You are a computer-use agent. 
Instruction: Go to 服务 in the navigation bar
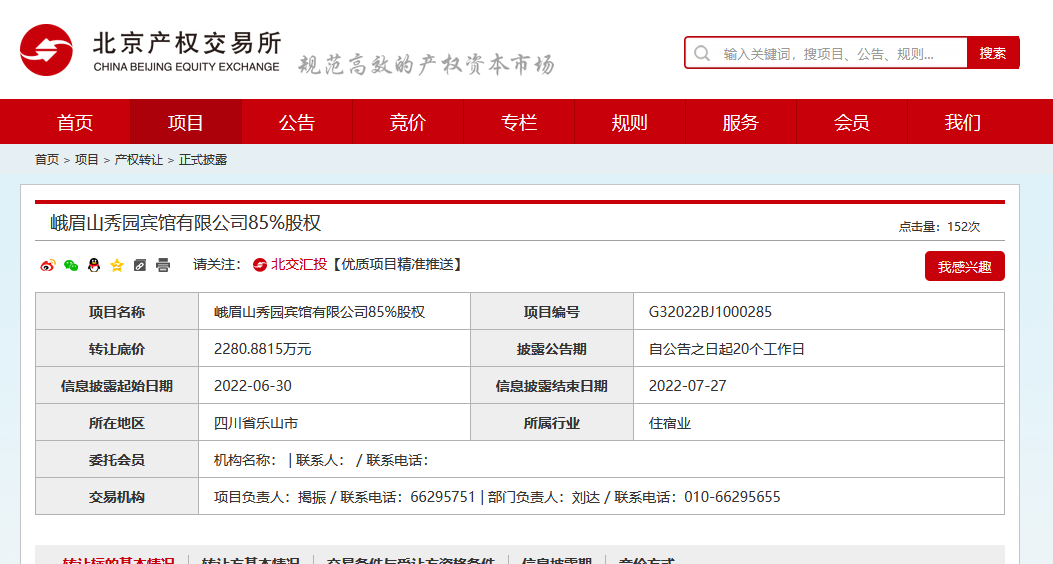(x=741, y=122)
